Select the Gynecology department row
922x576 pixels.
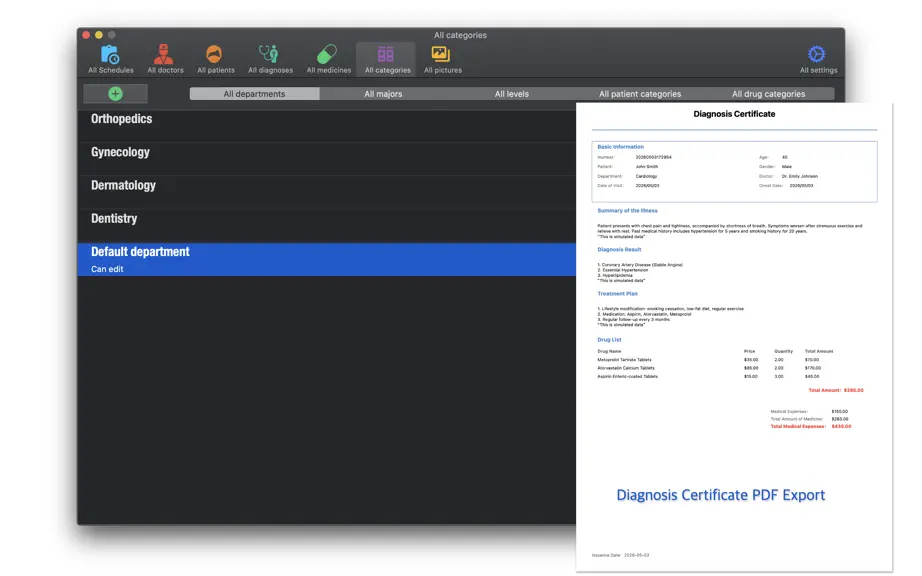point(327,159)
